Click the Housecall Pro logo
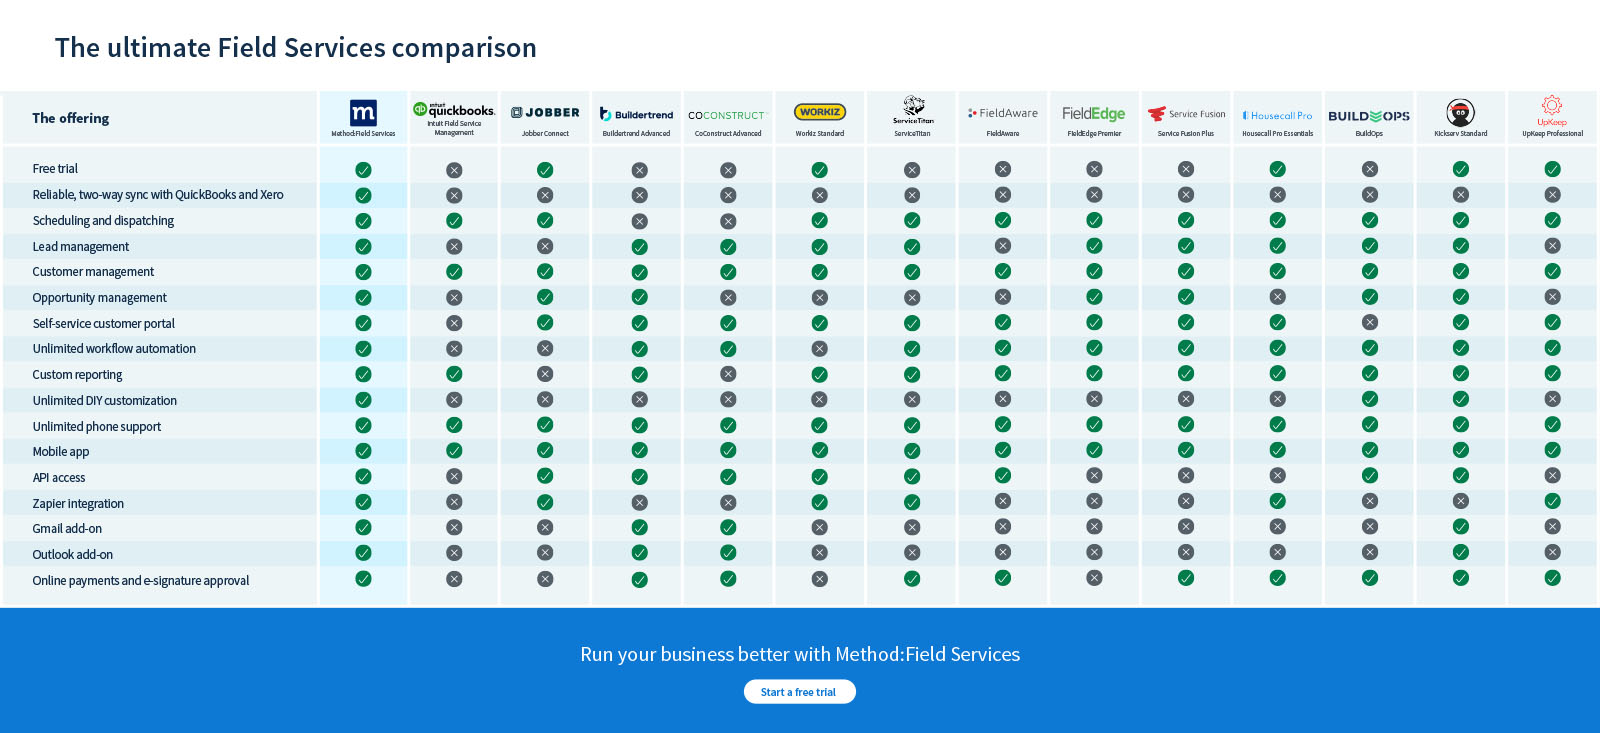Screen dimensions: 1600x733 1277,115
